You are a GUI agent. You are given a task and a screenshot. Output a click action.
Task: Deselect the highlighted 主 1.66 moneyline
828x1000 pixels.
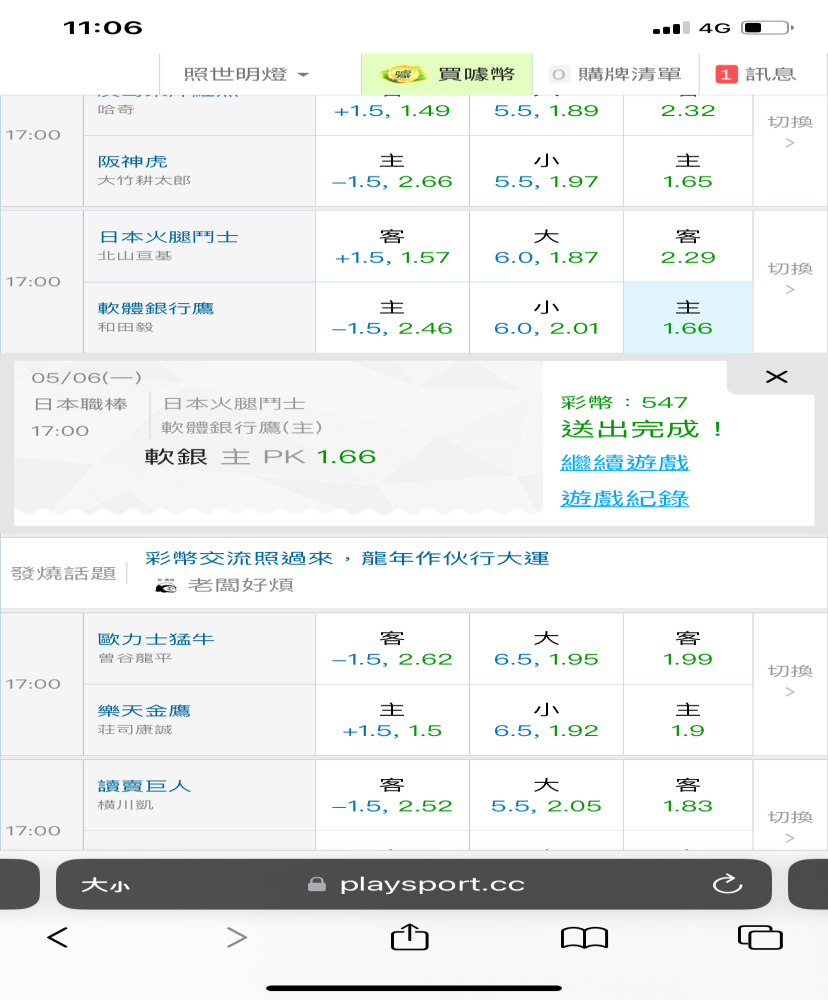[688, 318]
